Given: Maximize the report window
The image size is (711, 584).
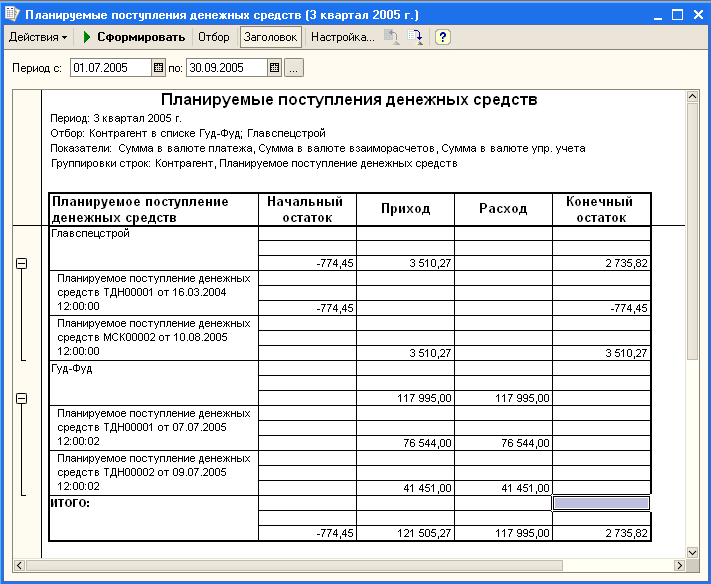Looking at the screenshot, I should coord(677,15).
